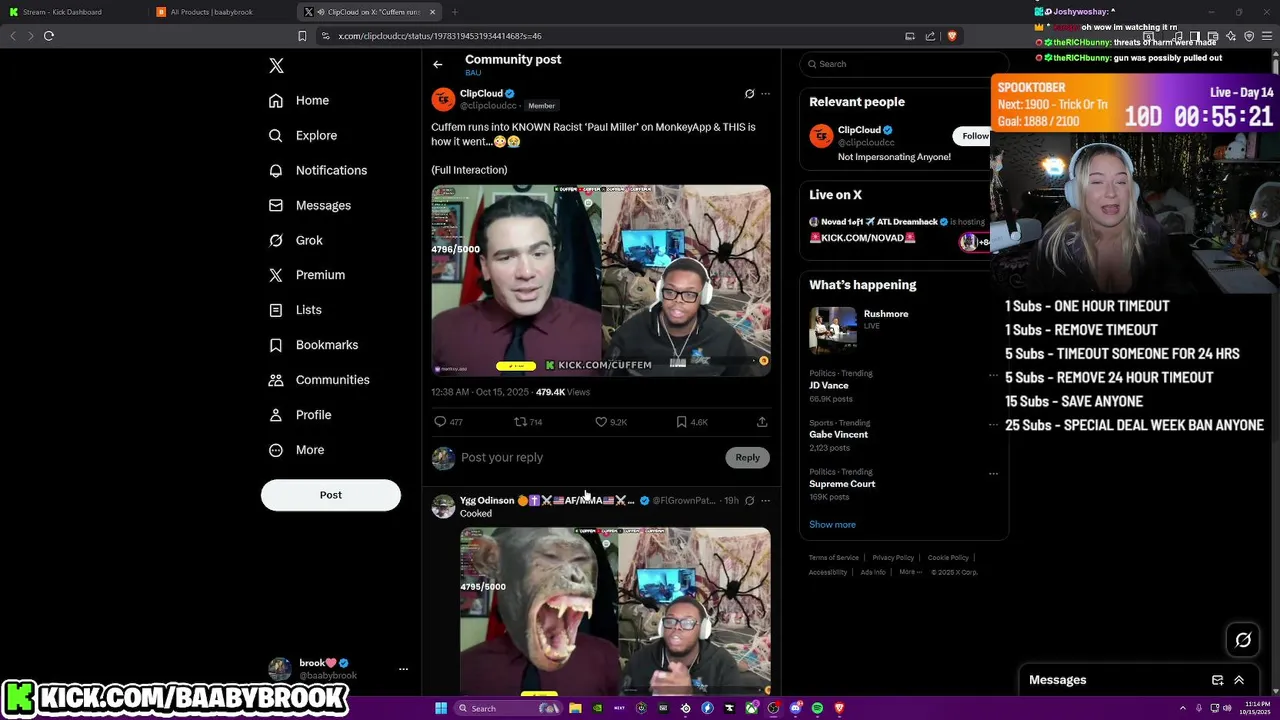Image resolution: width=1280 pixels, height=720 pixels.
Task: Click Grok icon on Ygg Odinson reply
Action: [x=749, y=501]
